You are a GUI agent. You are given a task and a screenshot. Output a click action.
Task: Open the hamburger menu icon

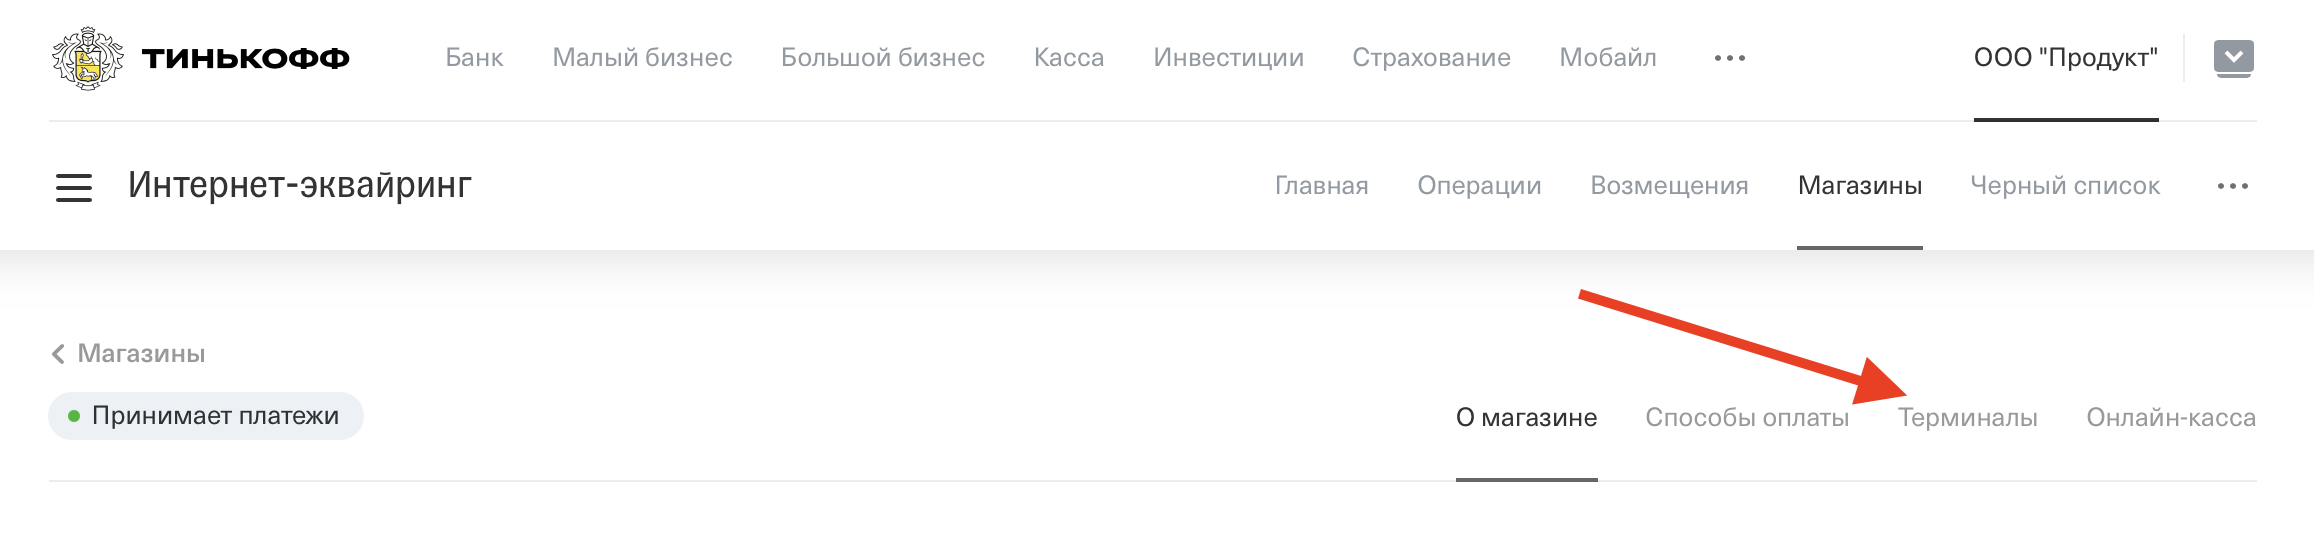pos(74,187)
